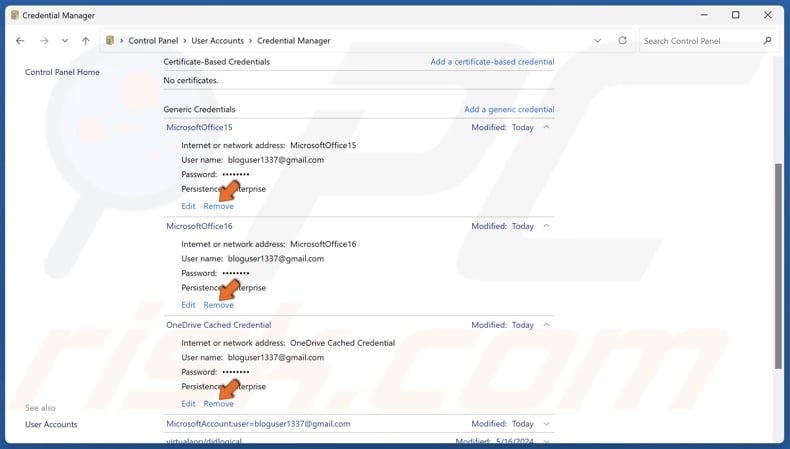Click the vertical scrollbar thumb
Image resolution: width=790 pixels, height=449 pixels.
pos(778,266)
